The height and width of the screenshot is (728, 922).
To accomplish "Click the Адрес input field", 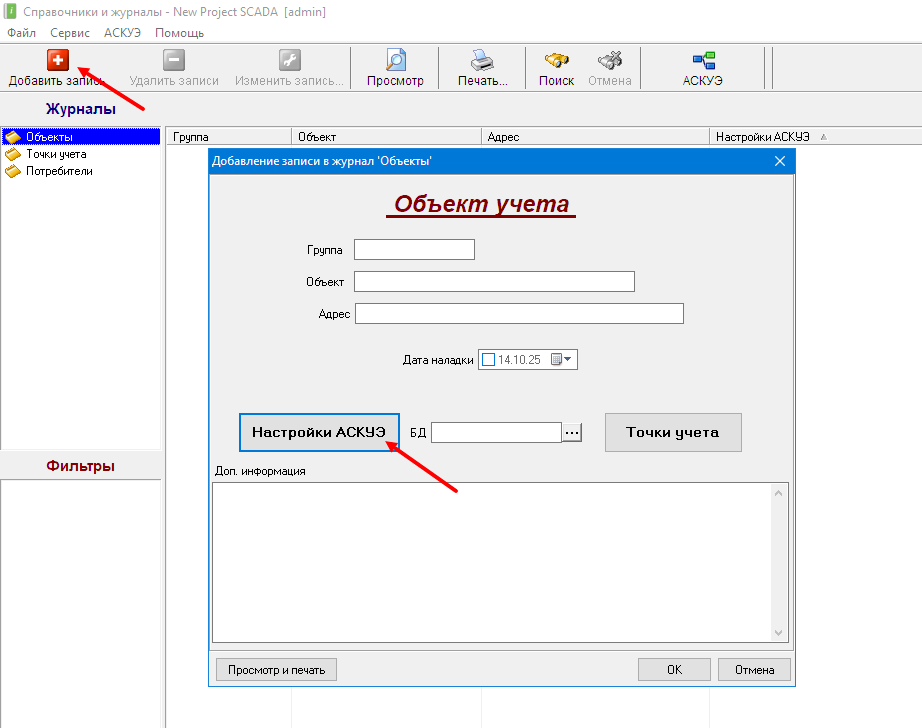I will 519,314.
